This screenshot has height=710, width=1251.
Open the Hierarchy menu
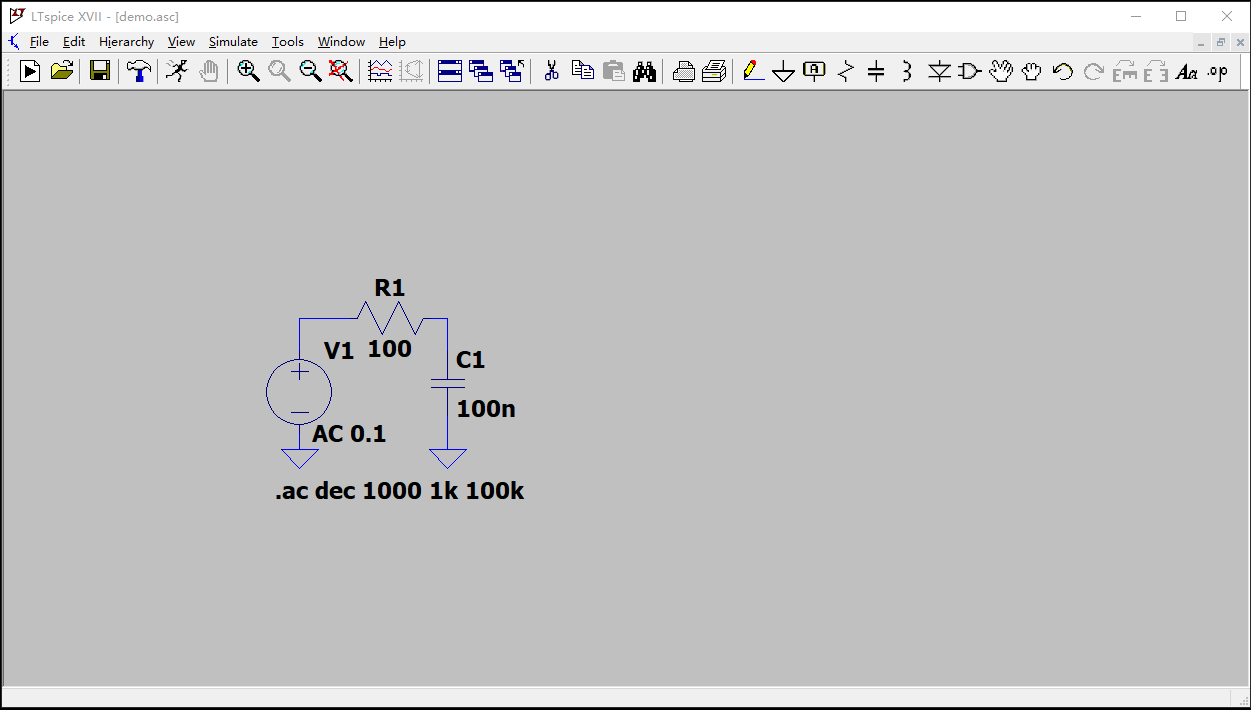pos(126,42)
